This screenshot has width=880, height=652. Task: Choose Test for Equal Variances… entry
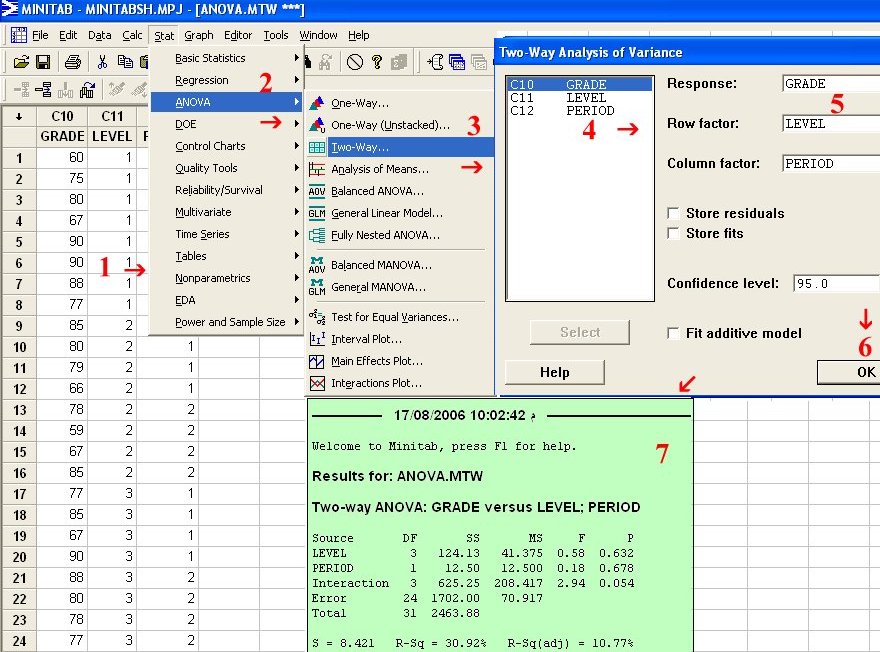point(395,317)
